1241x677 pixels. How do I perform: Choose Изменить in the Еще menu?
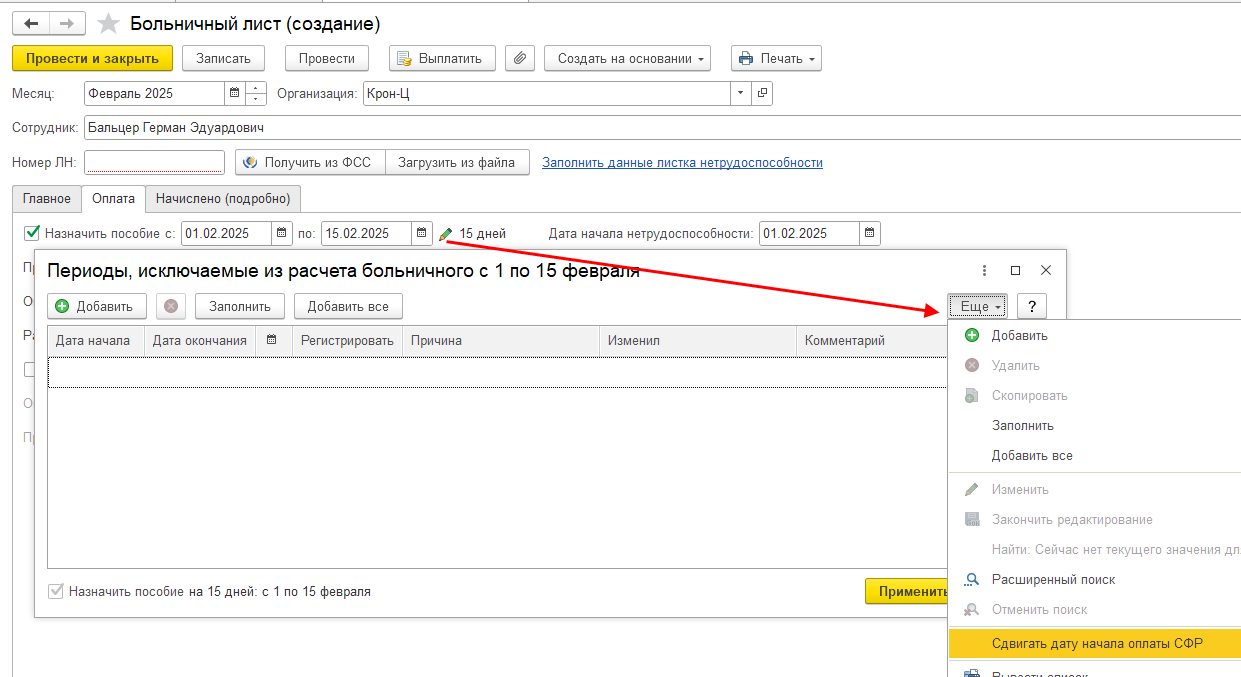click(1095, 489)
